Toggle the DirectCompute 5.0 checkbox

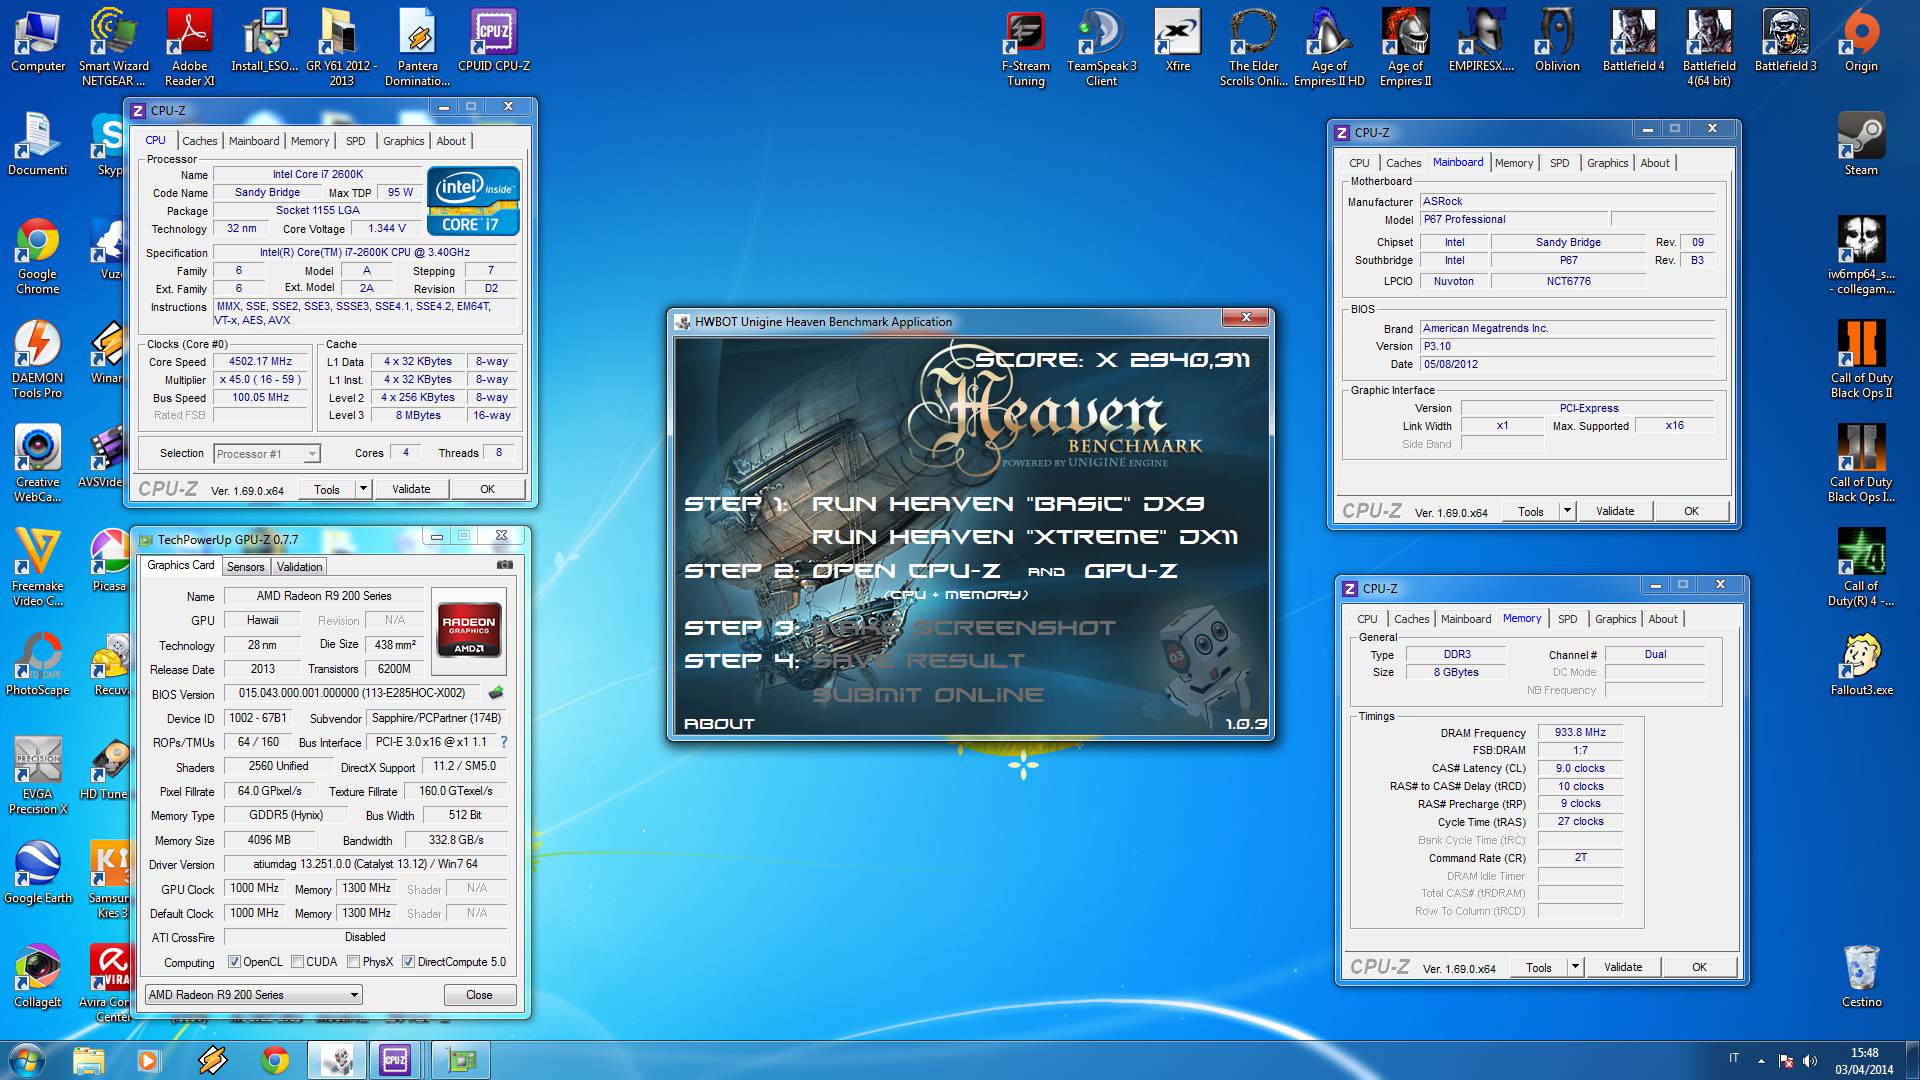click(408, 962)
